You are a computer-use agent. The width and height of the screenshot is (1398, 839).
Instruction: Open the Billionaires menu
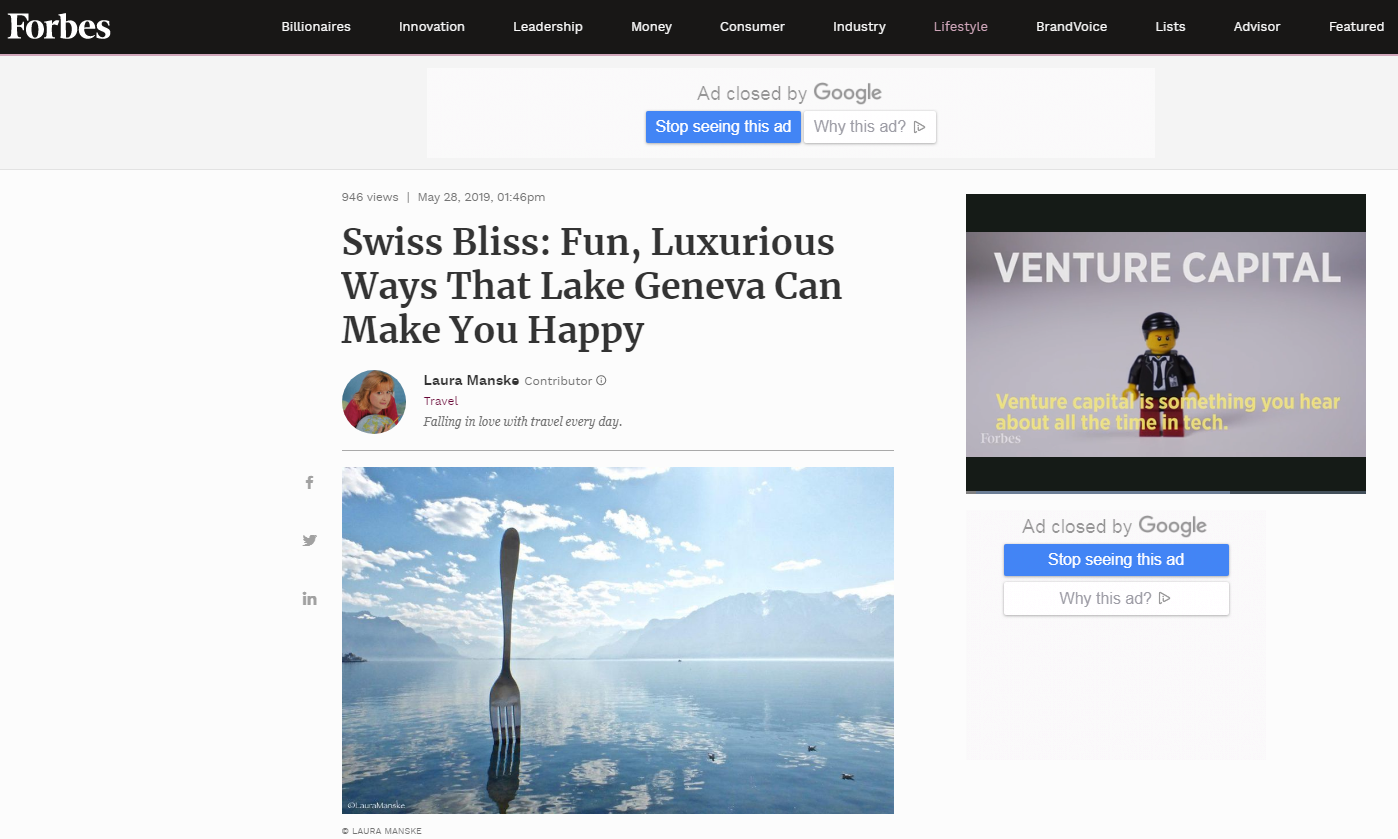pos(316,27)
